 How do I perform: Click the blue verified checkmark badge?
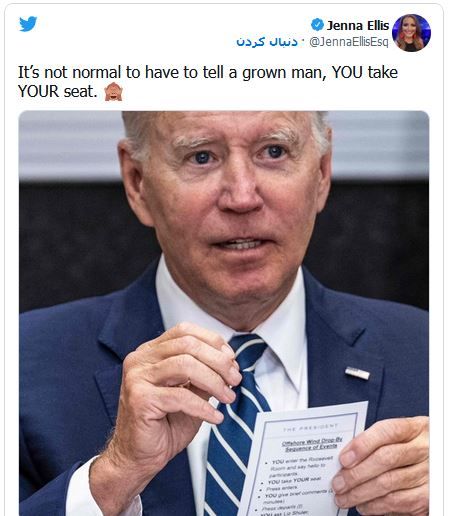317,25
